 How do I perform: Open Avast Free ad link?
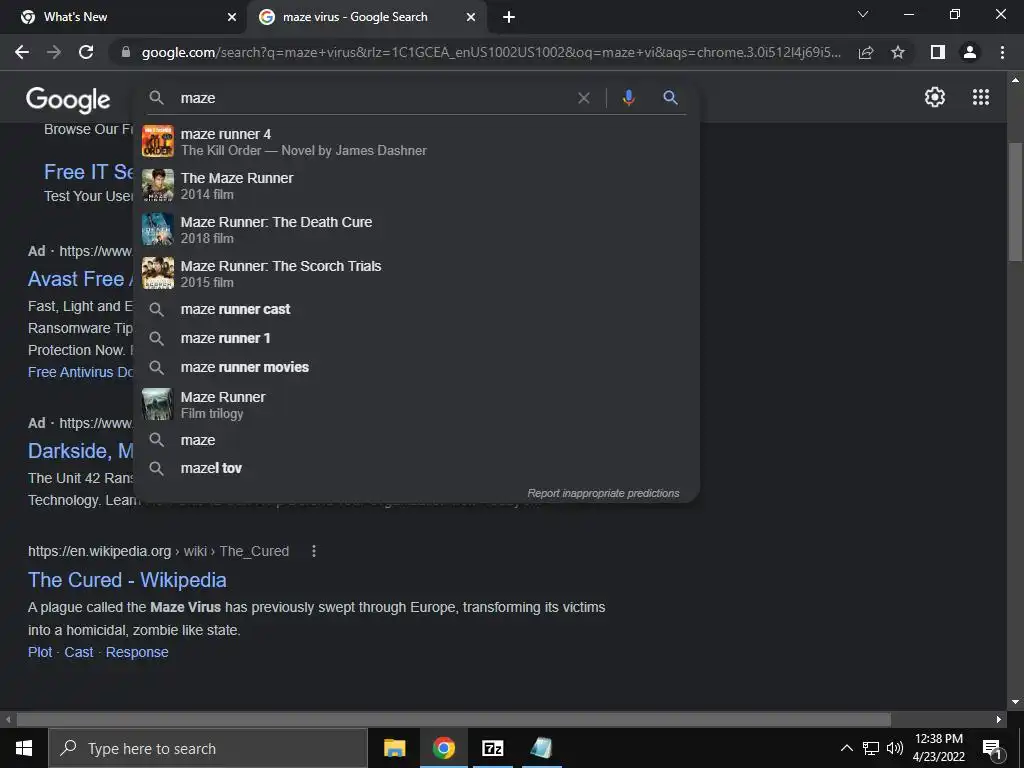tap(80, 279)
